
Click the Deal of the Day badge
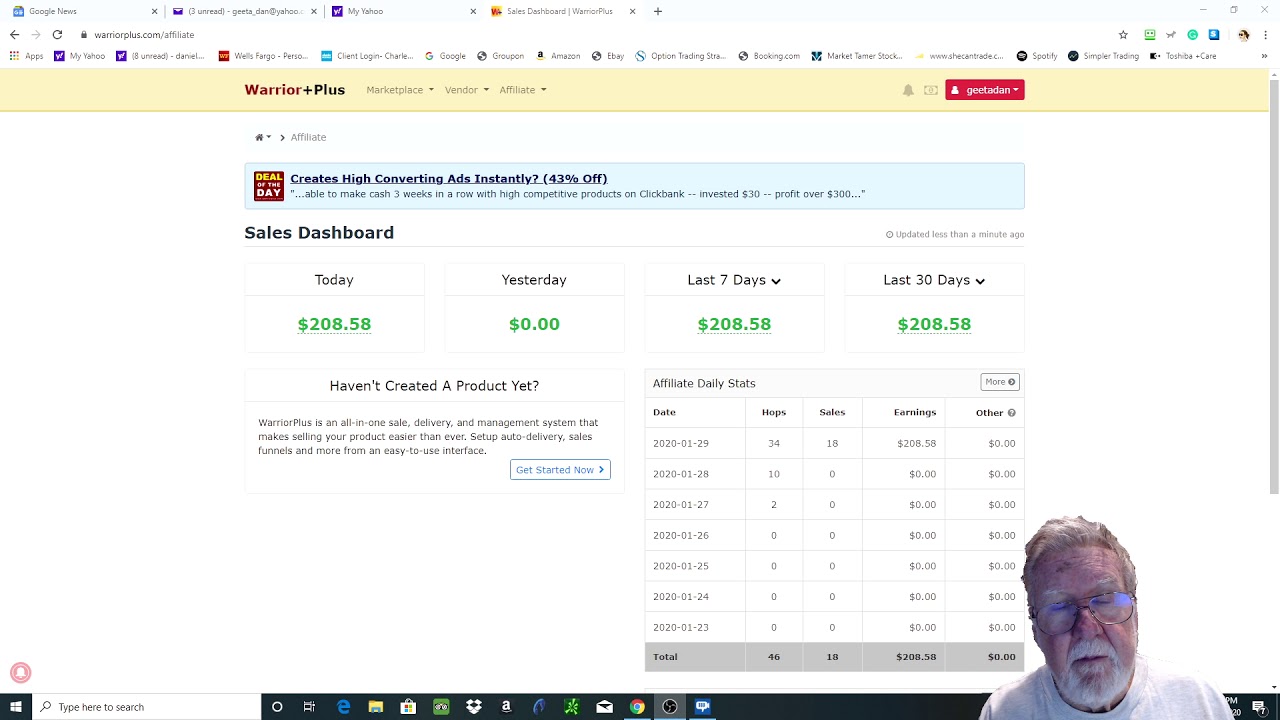click(269, 186)
